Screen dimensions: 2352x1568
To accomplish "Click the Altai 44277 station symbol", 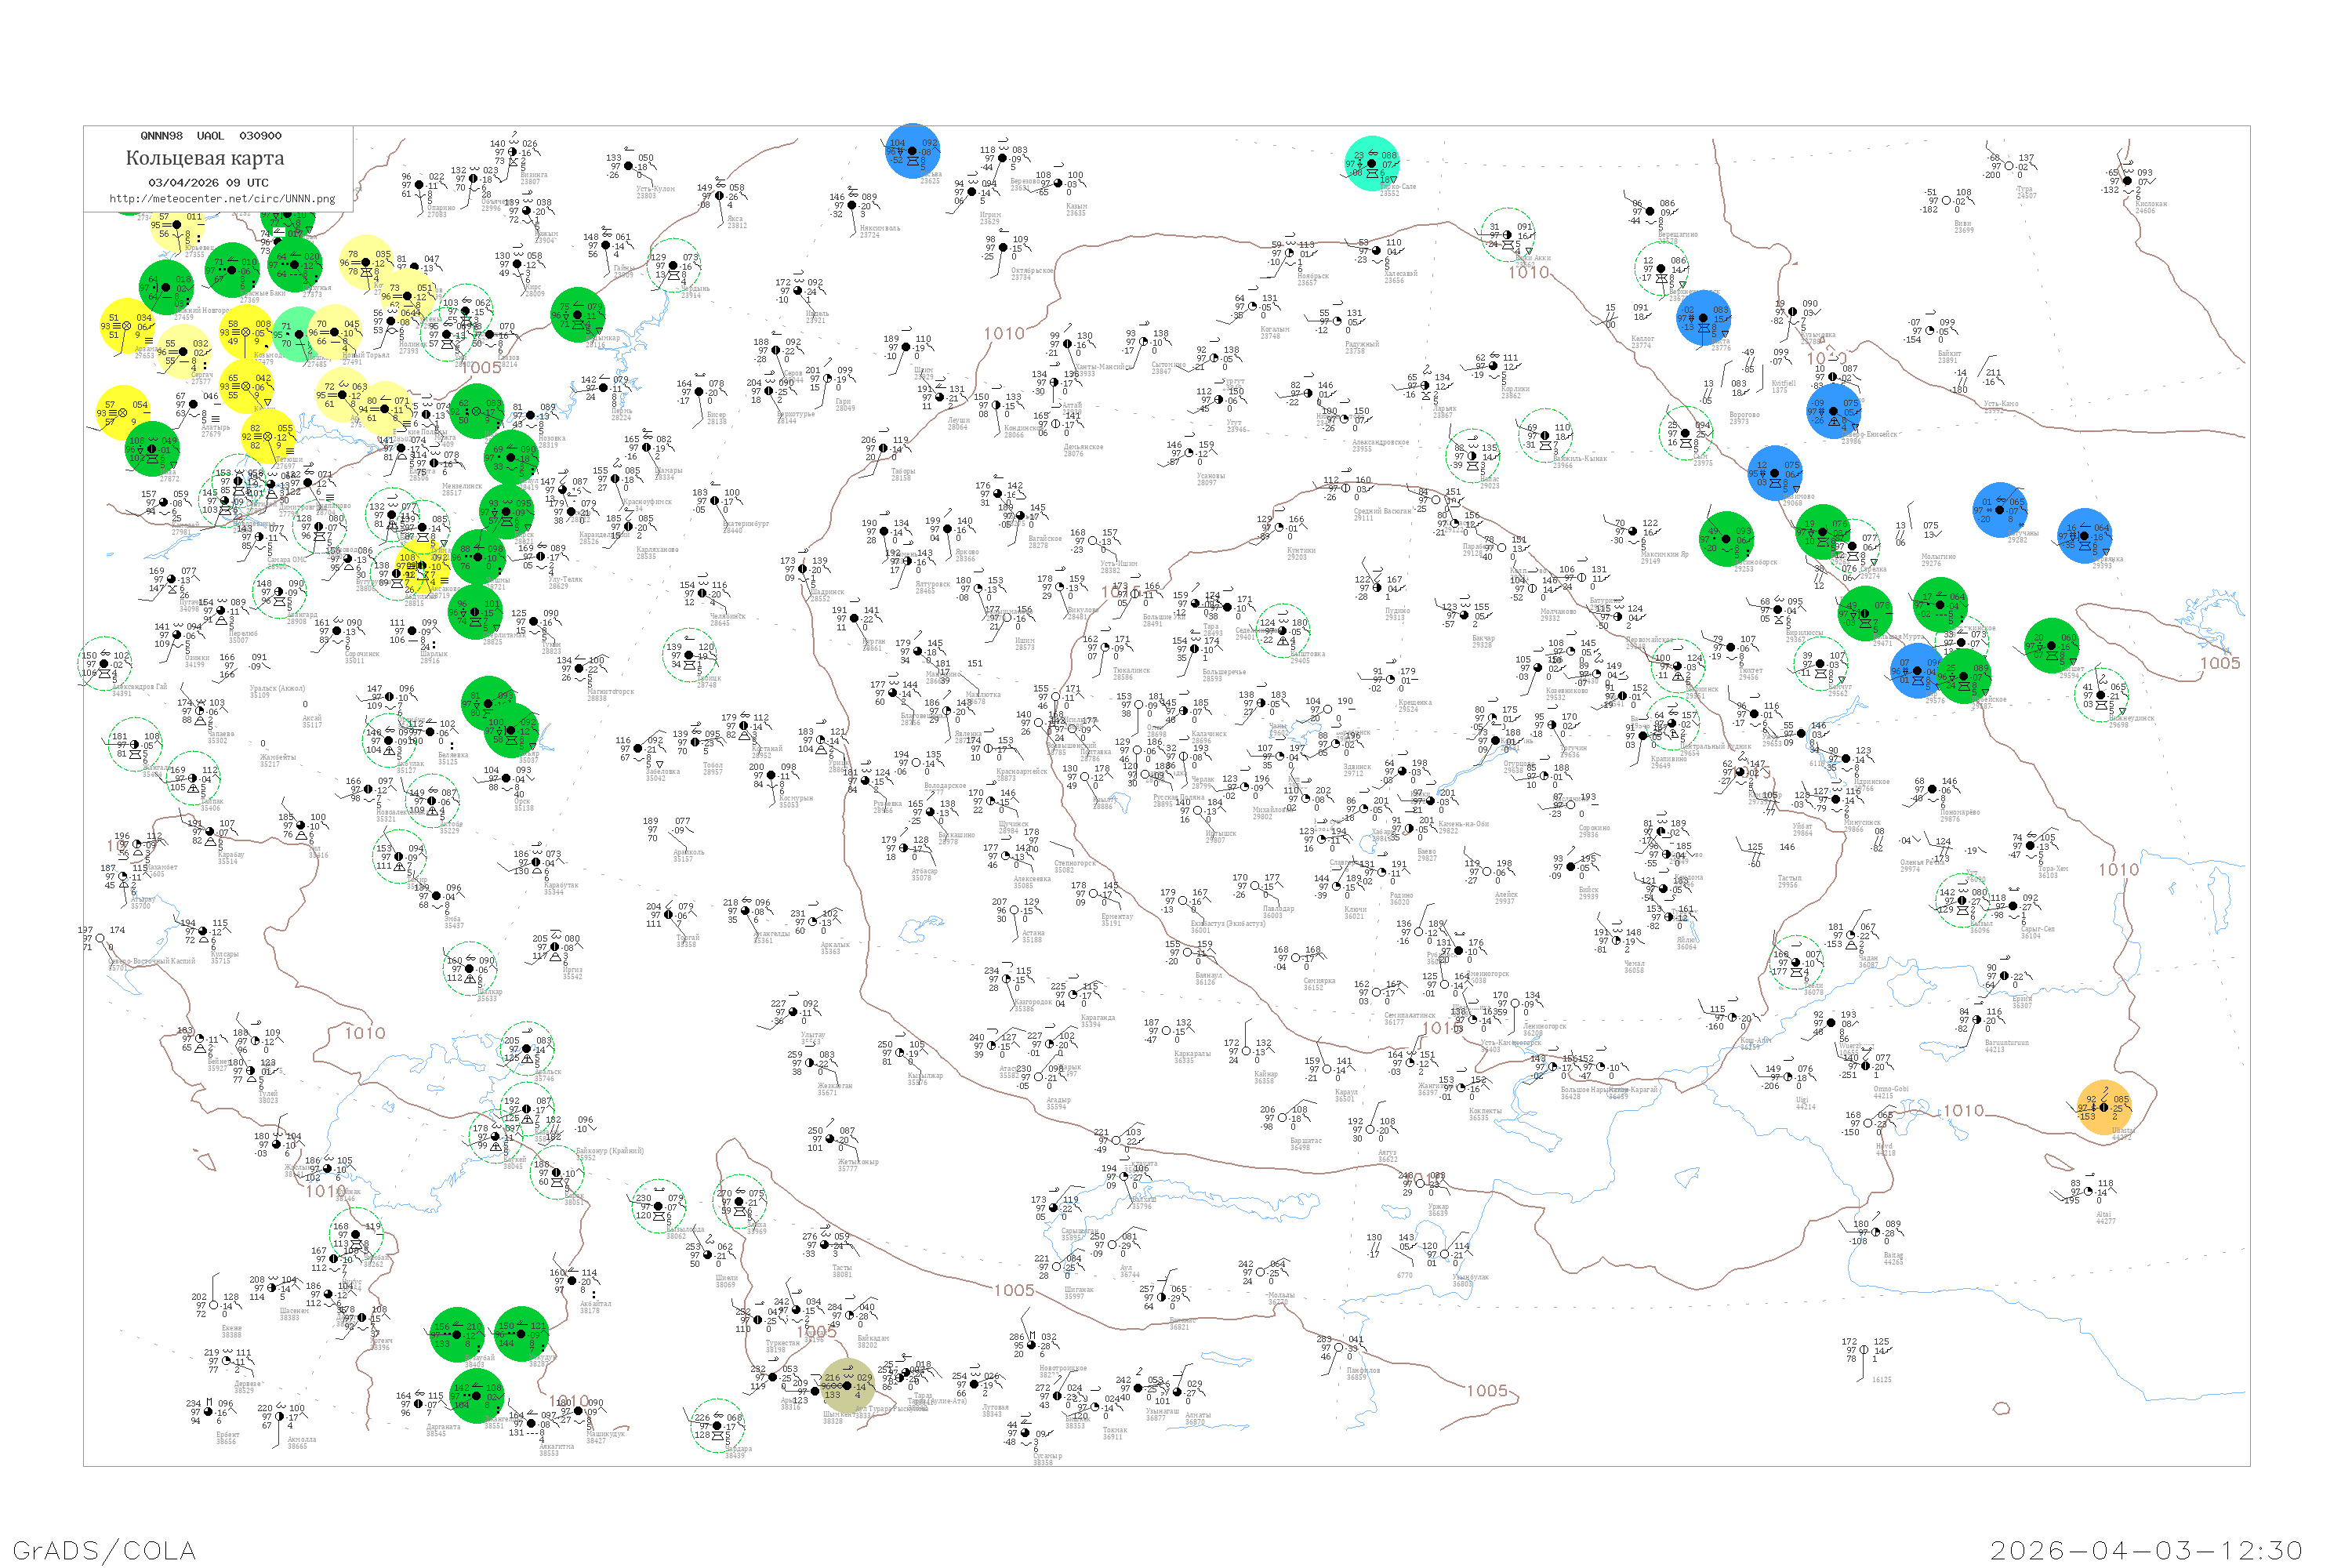I will tap(2088, 1192).
